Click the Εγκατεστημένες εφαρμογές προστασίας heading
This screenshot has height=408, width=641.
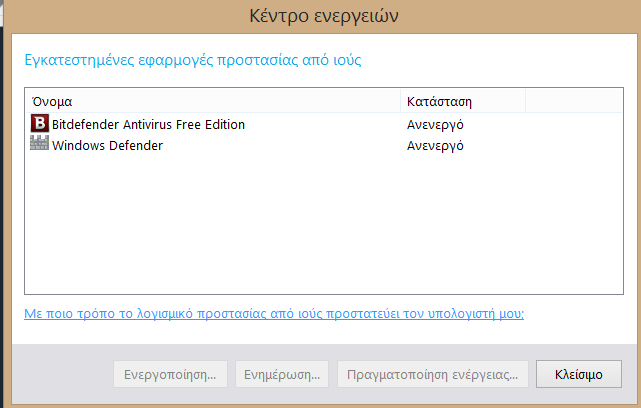(193, 60)
